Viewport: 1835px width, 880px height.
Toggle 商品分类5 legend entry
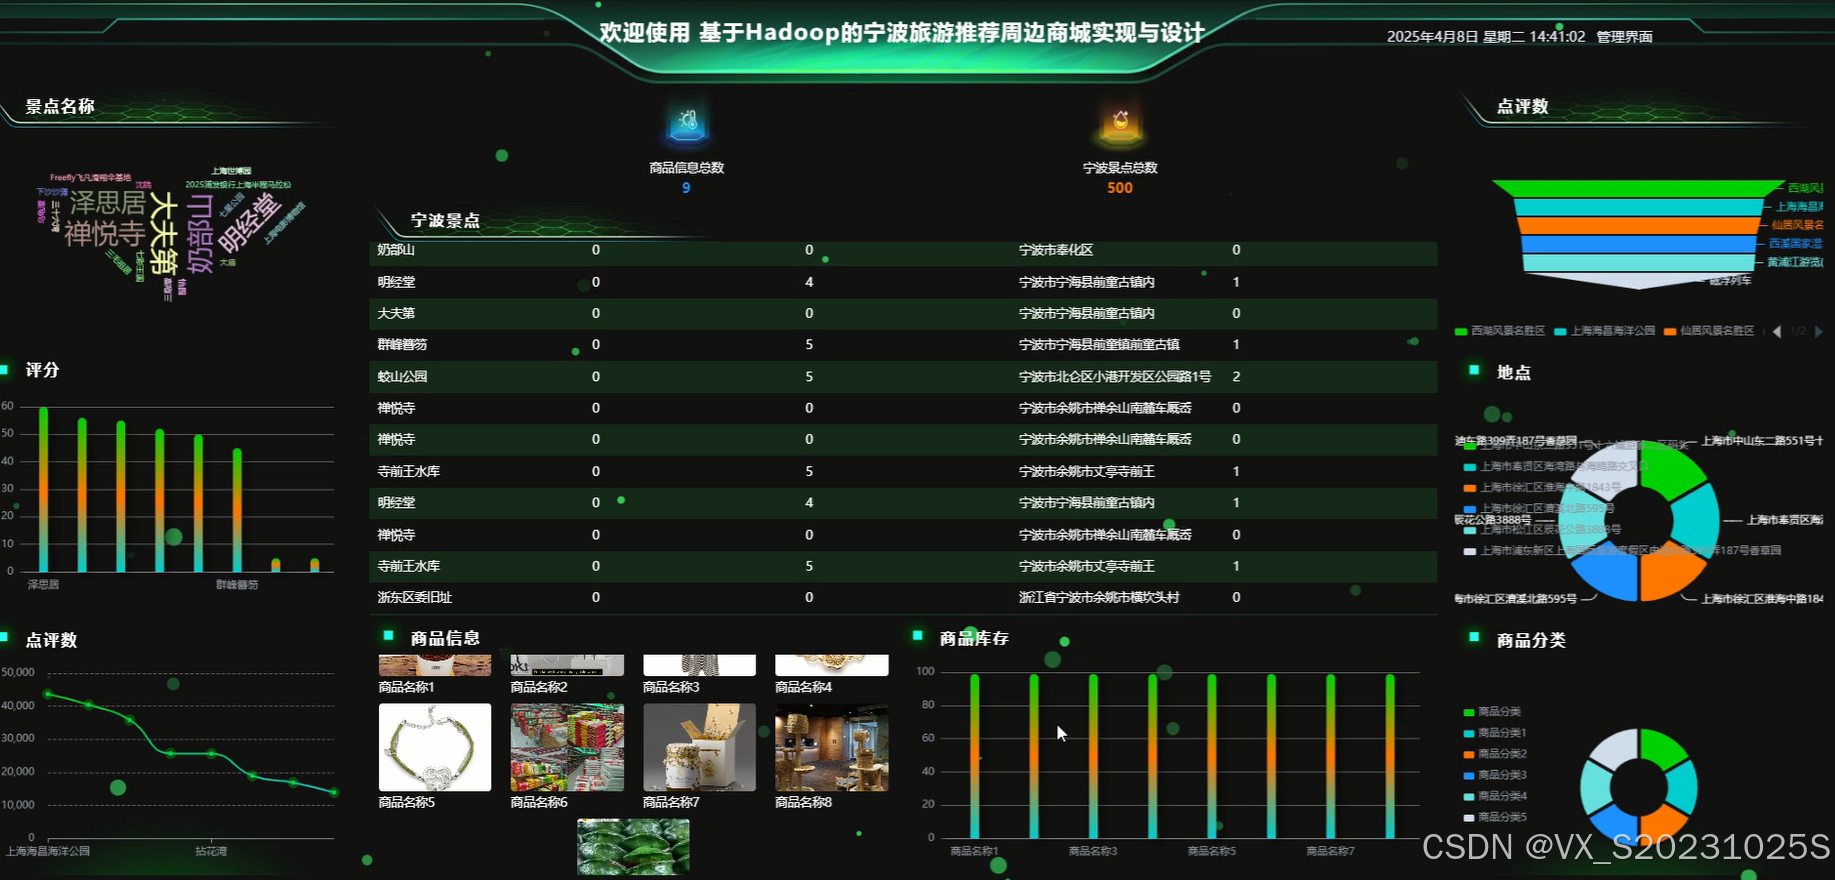pyautogui.click(x=1495, y=817)
